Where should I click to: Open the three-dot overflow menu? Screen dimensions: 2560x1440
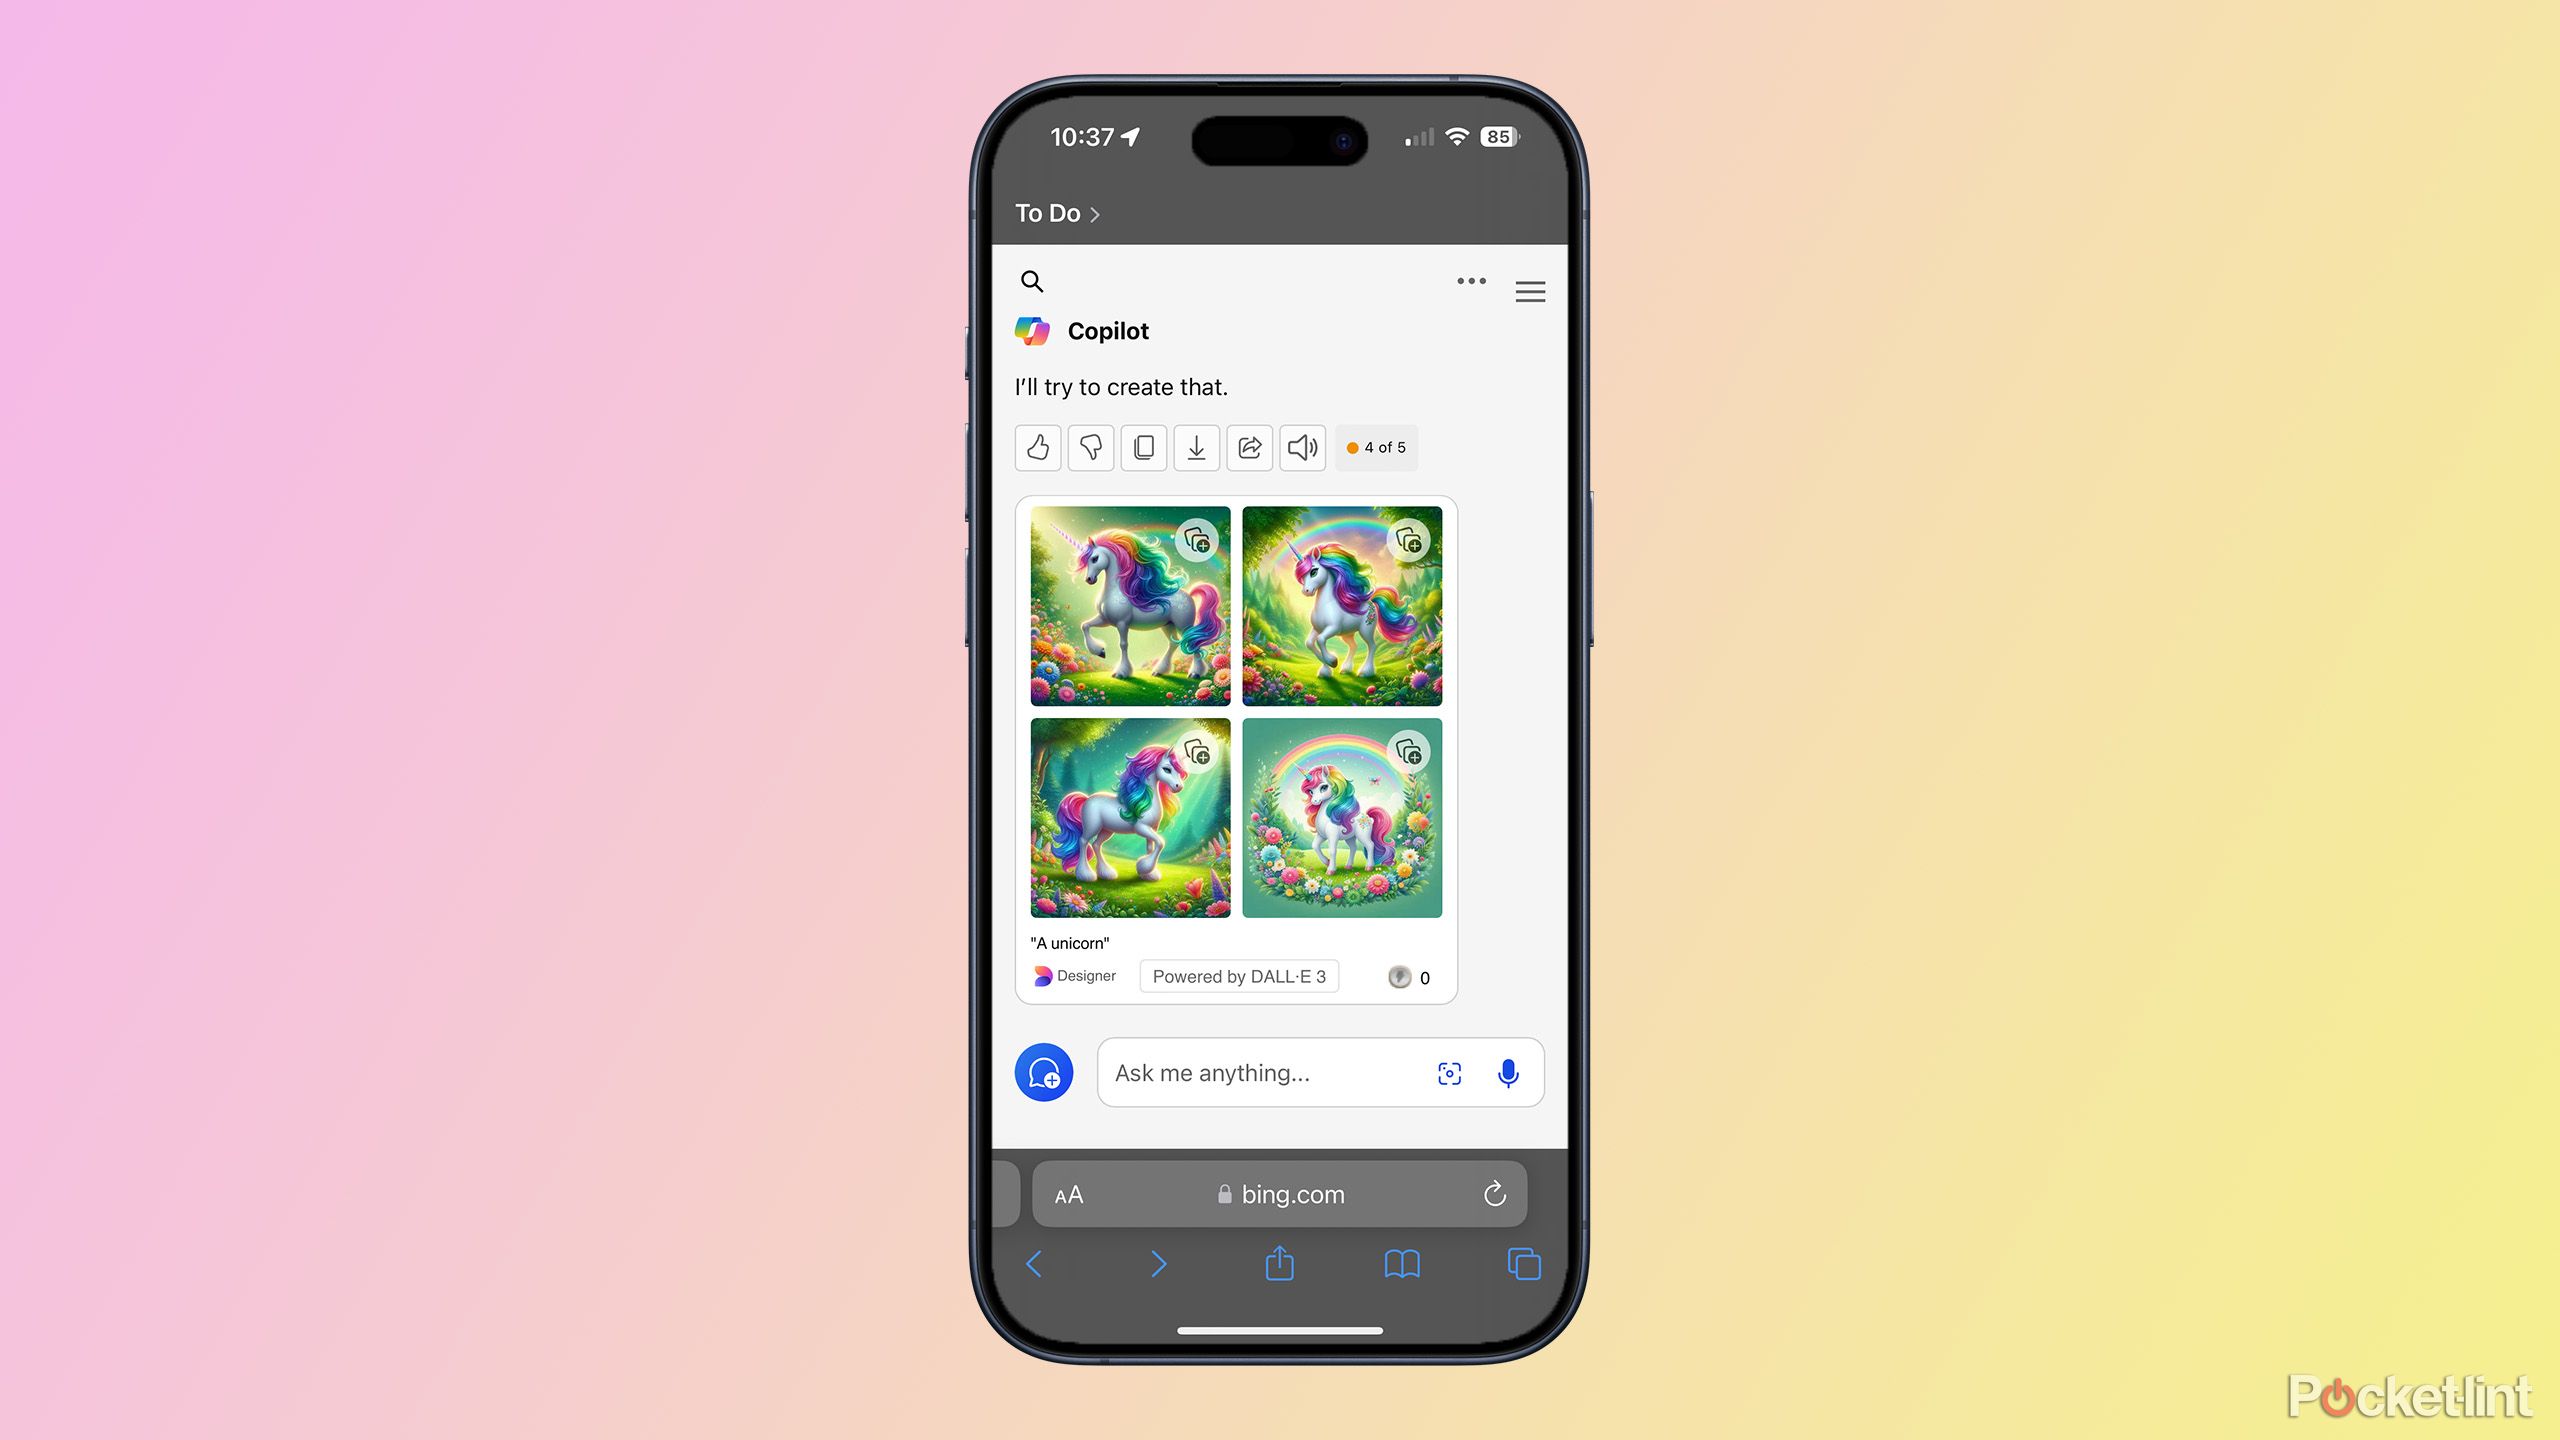click(x=1472, y=281)
